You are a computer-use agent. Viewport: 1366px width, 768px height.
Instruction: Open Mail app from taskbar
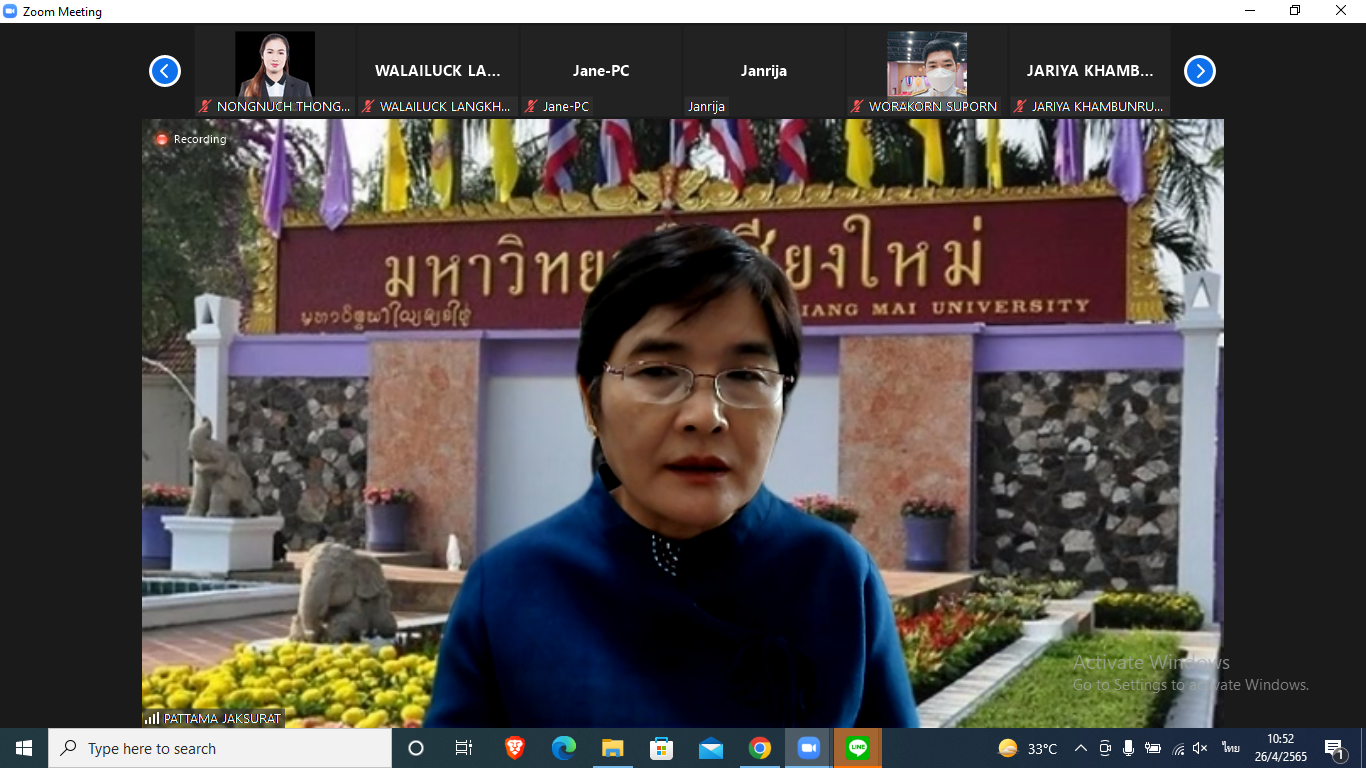711,748
